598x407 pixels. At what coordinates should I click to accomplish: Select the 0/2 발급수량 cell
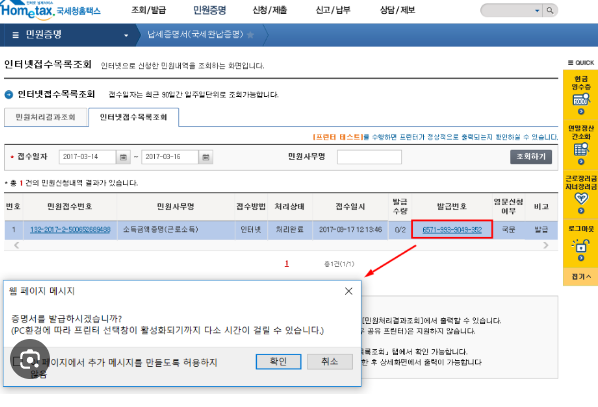point(400,230)
